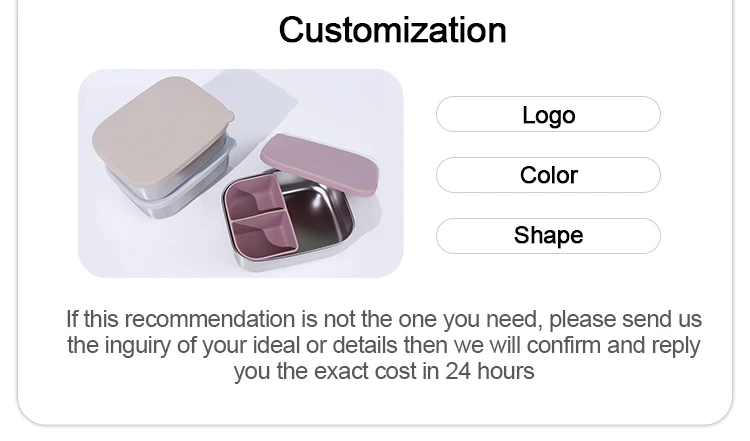Screen dimensions: 750x441
Task: Choose the Shape customization option
Action: pos(548,235)
